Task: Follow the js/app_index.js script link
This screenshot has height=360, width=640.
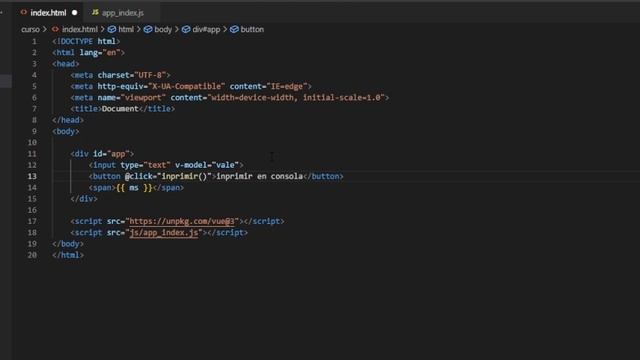Action: pos(164,233)
